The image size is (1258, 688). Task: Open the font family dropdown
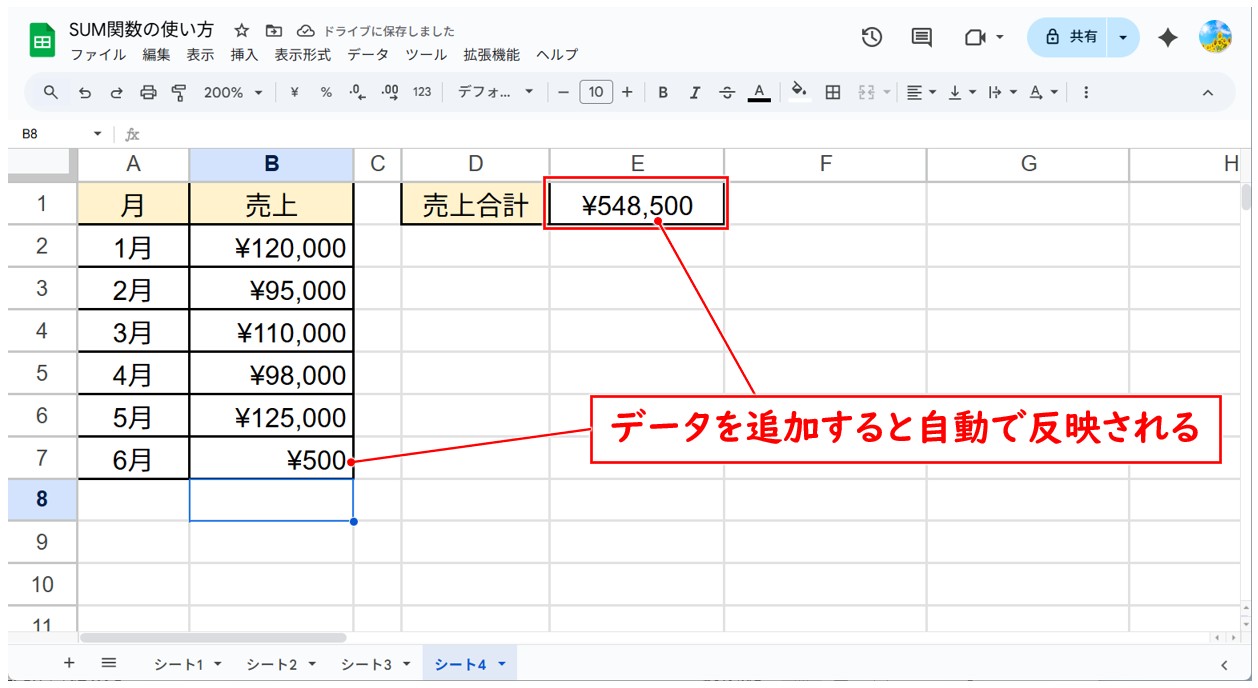(x=496, y=92)
